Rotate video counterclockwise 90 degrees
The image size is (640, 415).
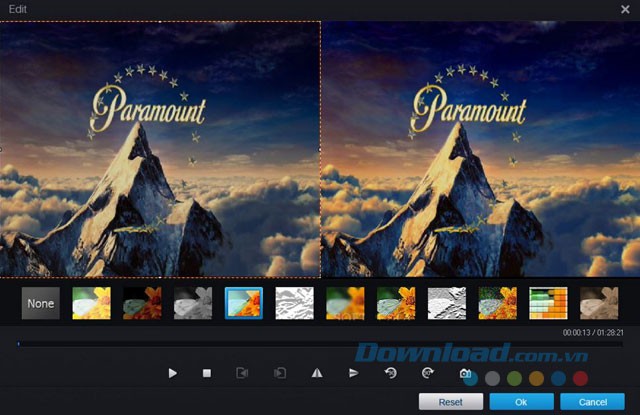[x=391, y=373]
